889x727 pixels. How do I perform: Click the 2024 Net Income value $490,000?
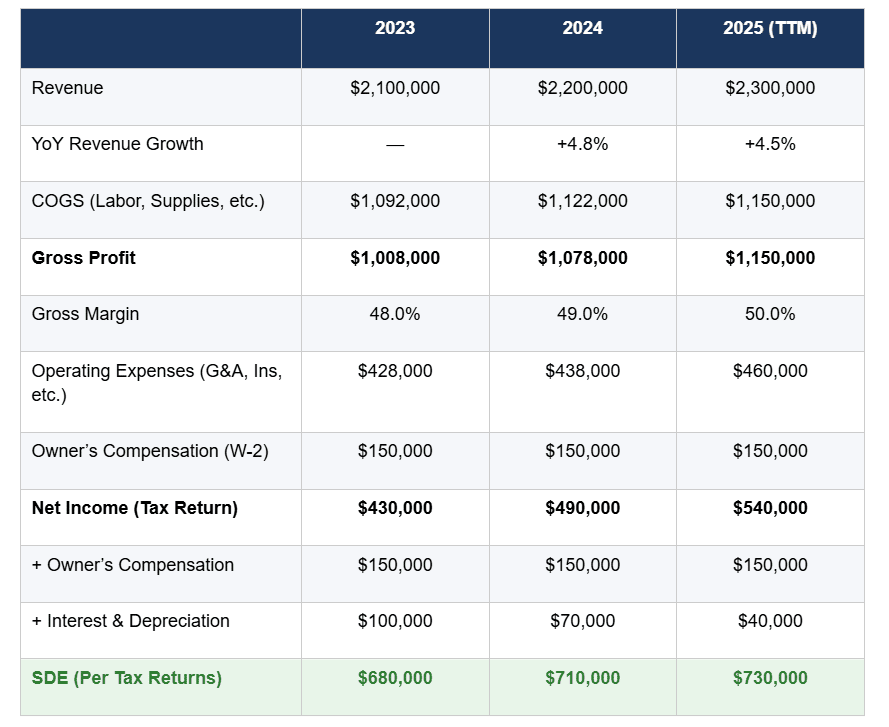click(x=582, y=508)
